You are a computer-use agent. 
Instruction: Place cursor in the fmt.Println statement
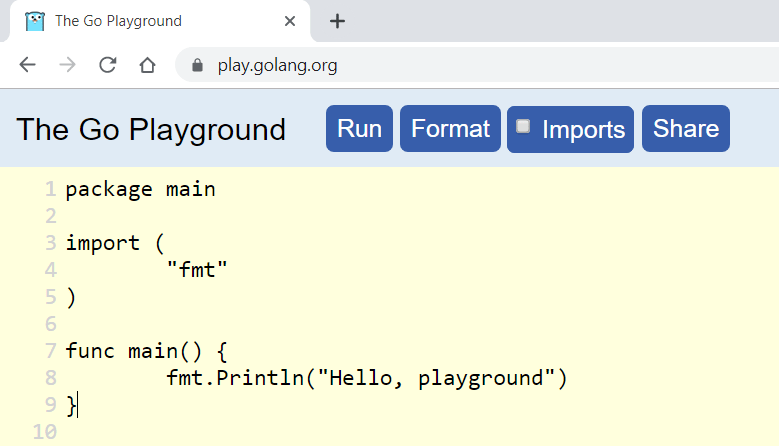click(x=366, y=378)
